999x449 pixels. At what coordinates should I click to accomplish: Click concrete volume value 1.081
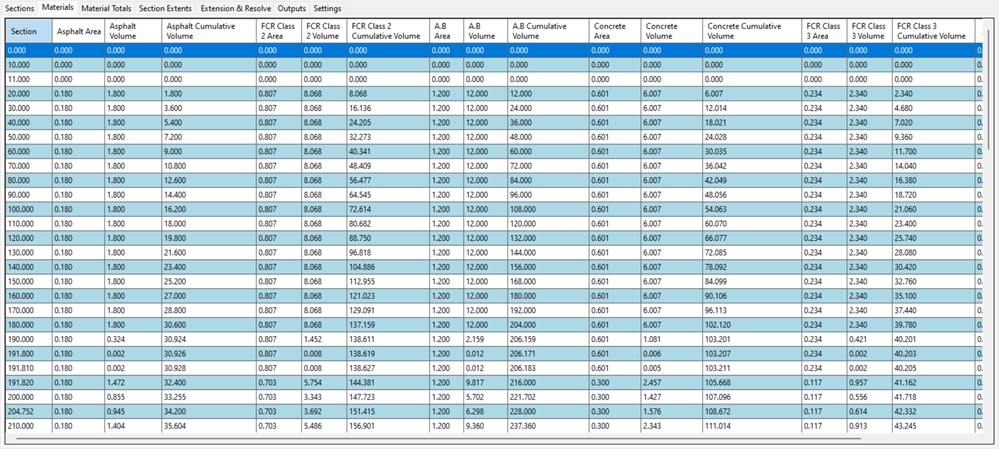pyautogui.click(x=672, y=339)
